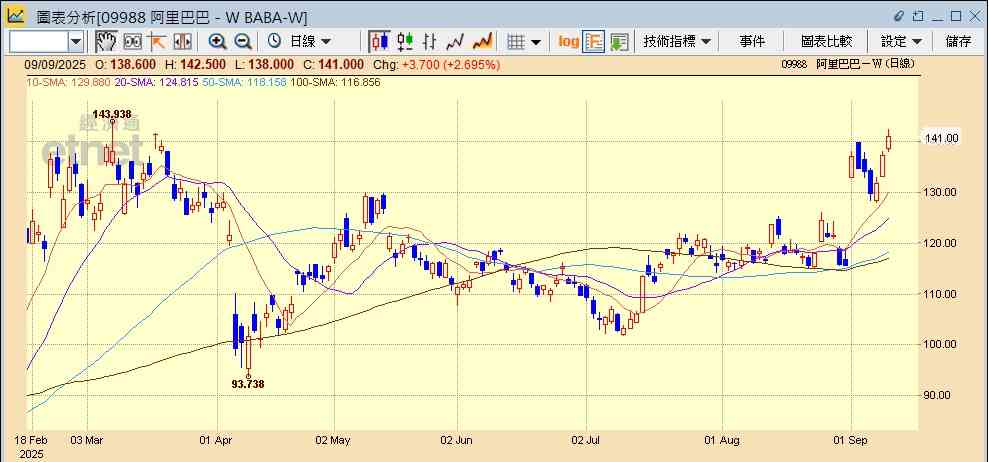Image resolution: width=989 pixels, height=462 pixels.
Task: Zoom out of the chart
Action: [x=243, y=42]
